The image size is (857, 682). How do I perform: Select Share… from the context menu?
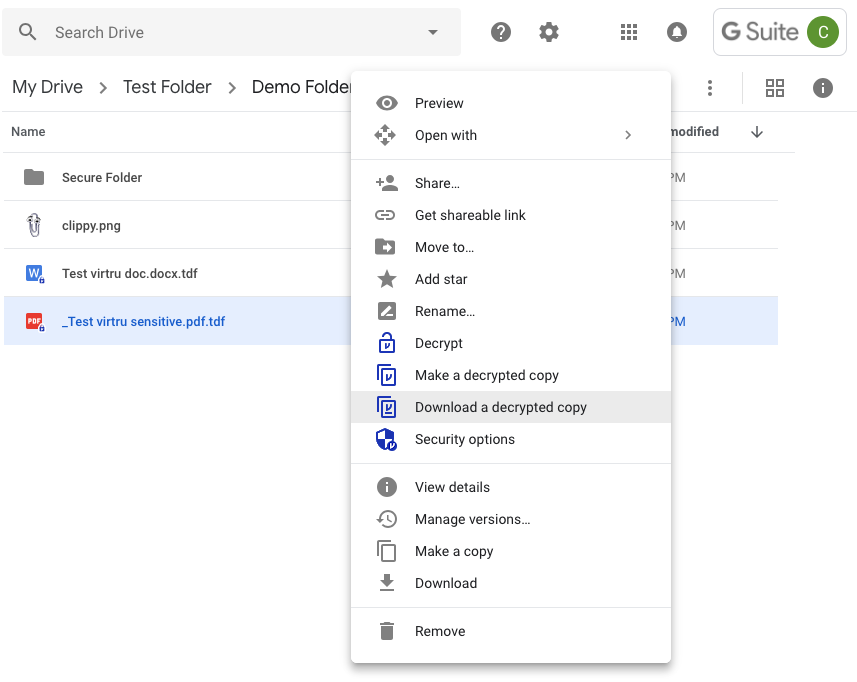[x=510, y=183]
